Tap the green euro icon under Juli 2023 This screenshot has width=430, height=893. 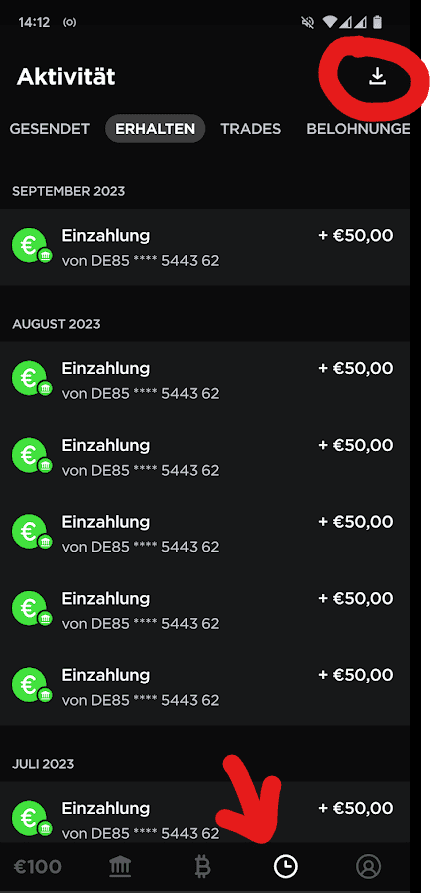click(32, 819)
